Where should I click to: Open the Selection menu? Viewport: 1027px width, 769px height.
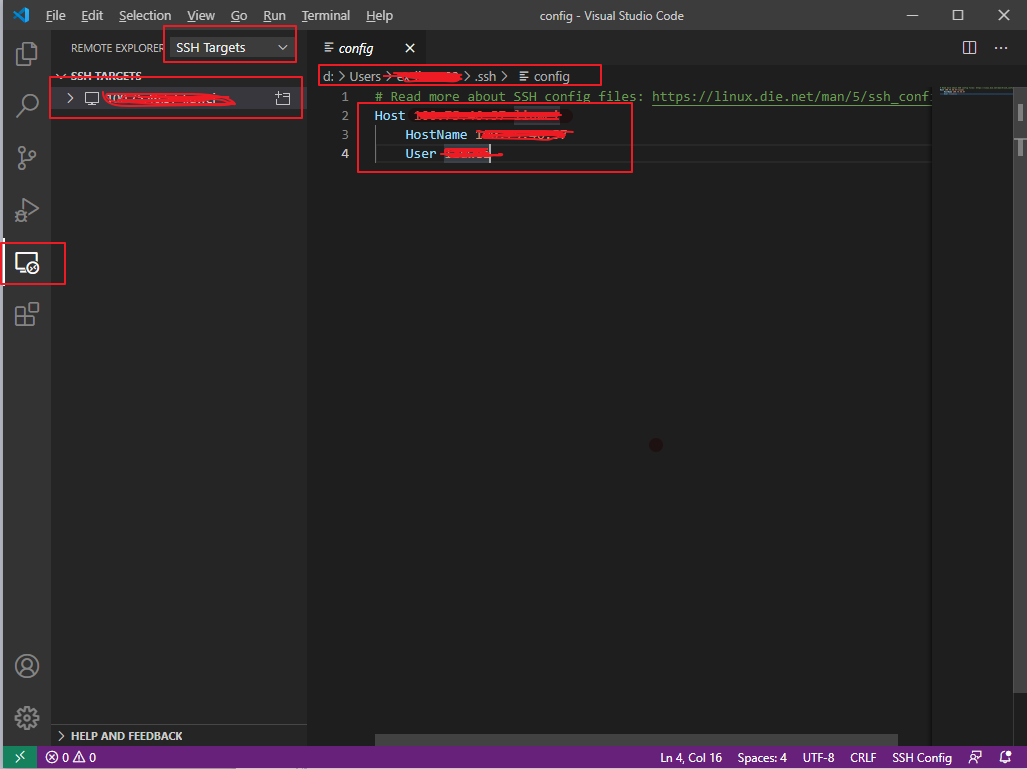pos(145,15)
